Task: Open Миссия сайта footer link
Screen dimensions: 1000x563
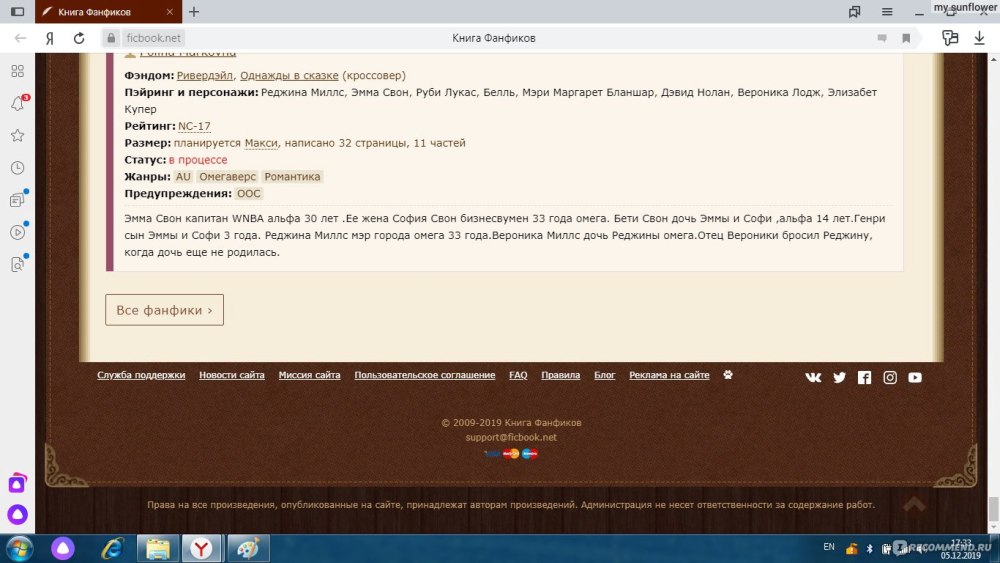Action: pyautogui.click(x=309, y=375)
